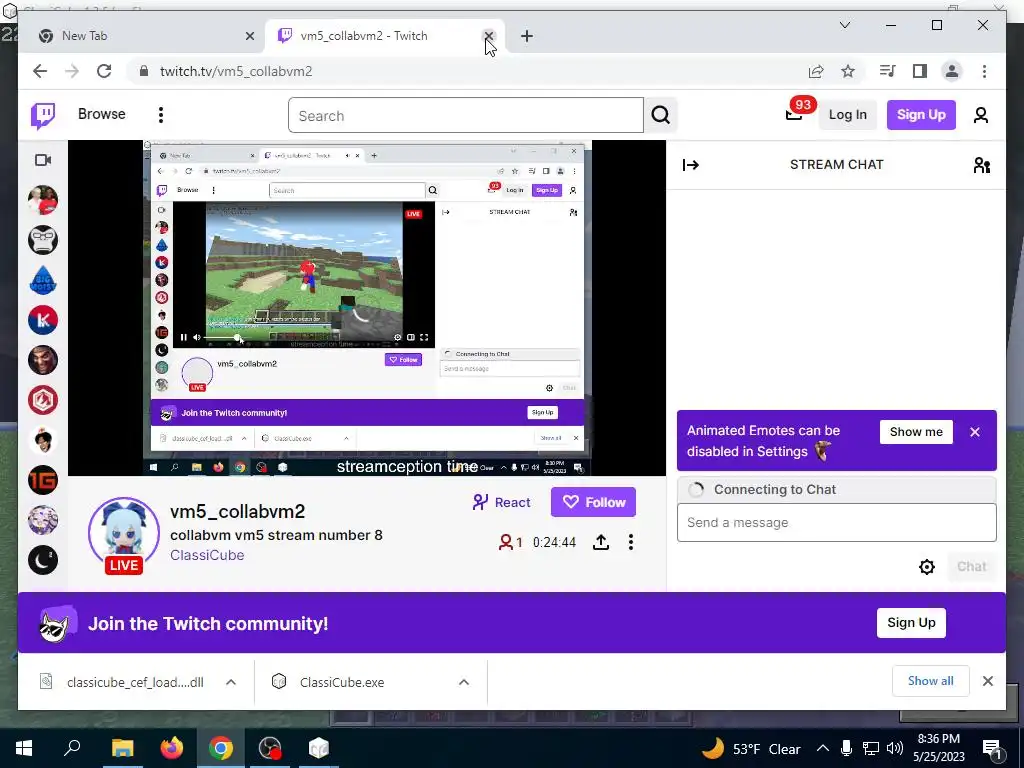Open a new browser tab
Viewport: 1024px width, 768px height.
tap(527, 36)
